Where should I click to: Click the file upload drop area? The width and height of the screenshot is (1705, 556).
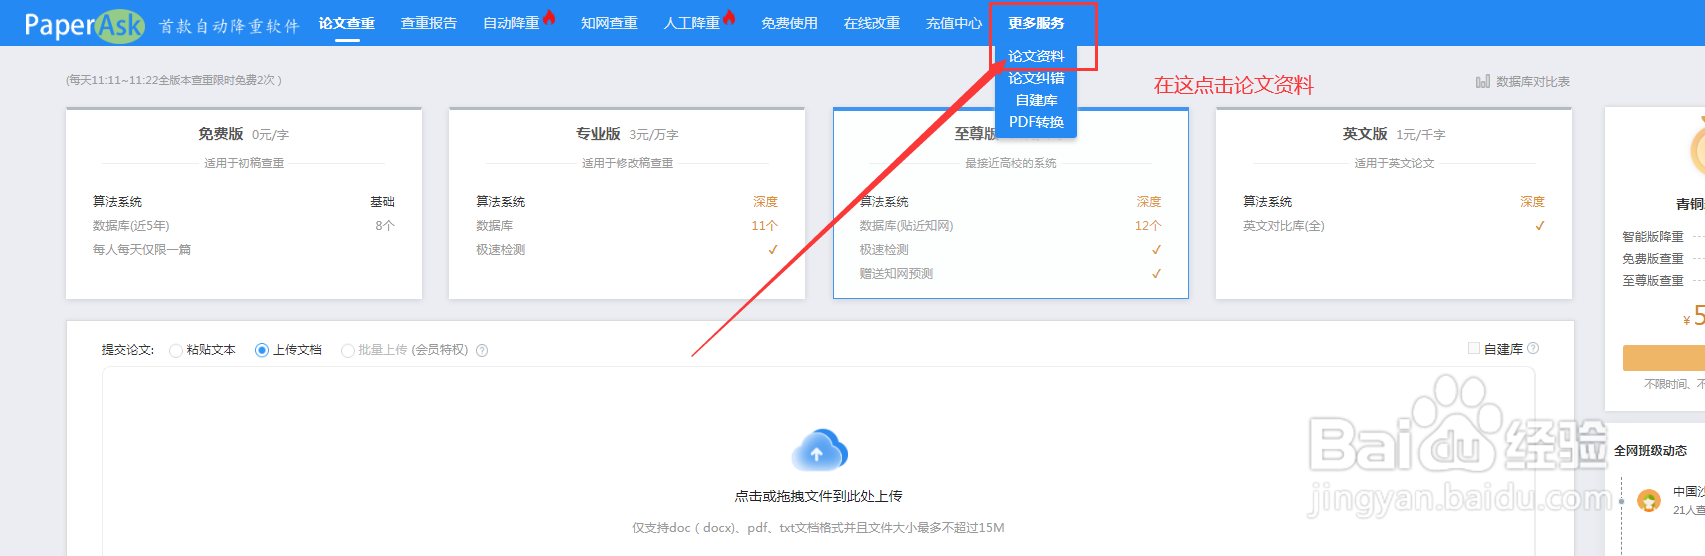point(818,461)
